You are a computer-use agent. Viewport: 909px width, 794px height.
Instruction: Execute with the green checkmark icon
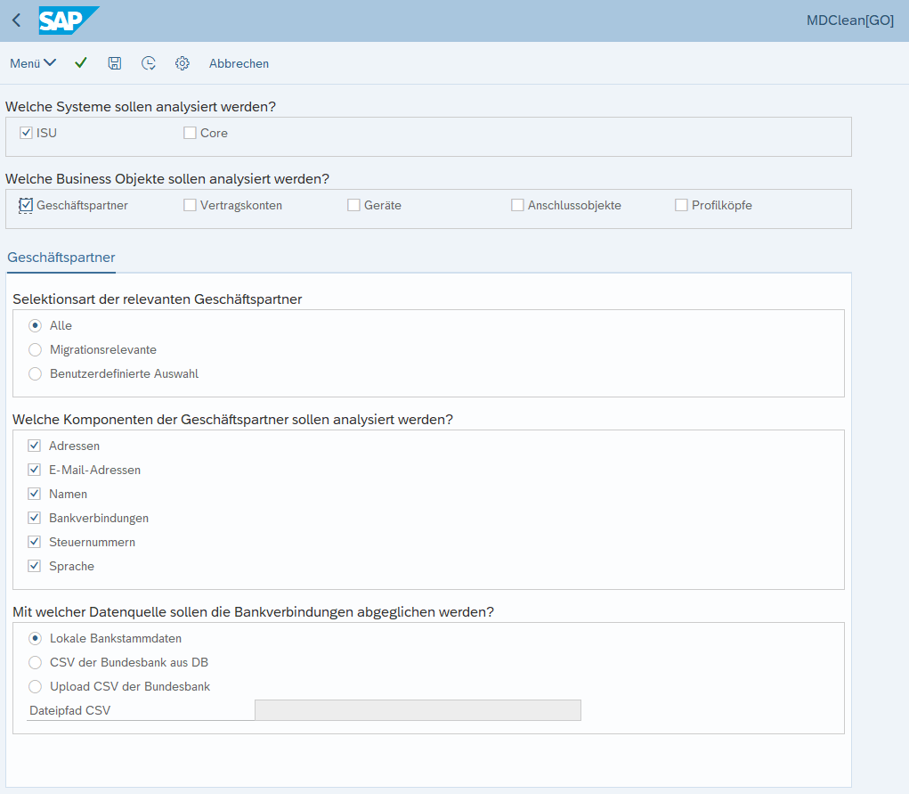click(x=81, y=63)
